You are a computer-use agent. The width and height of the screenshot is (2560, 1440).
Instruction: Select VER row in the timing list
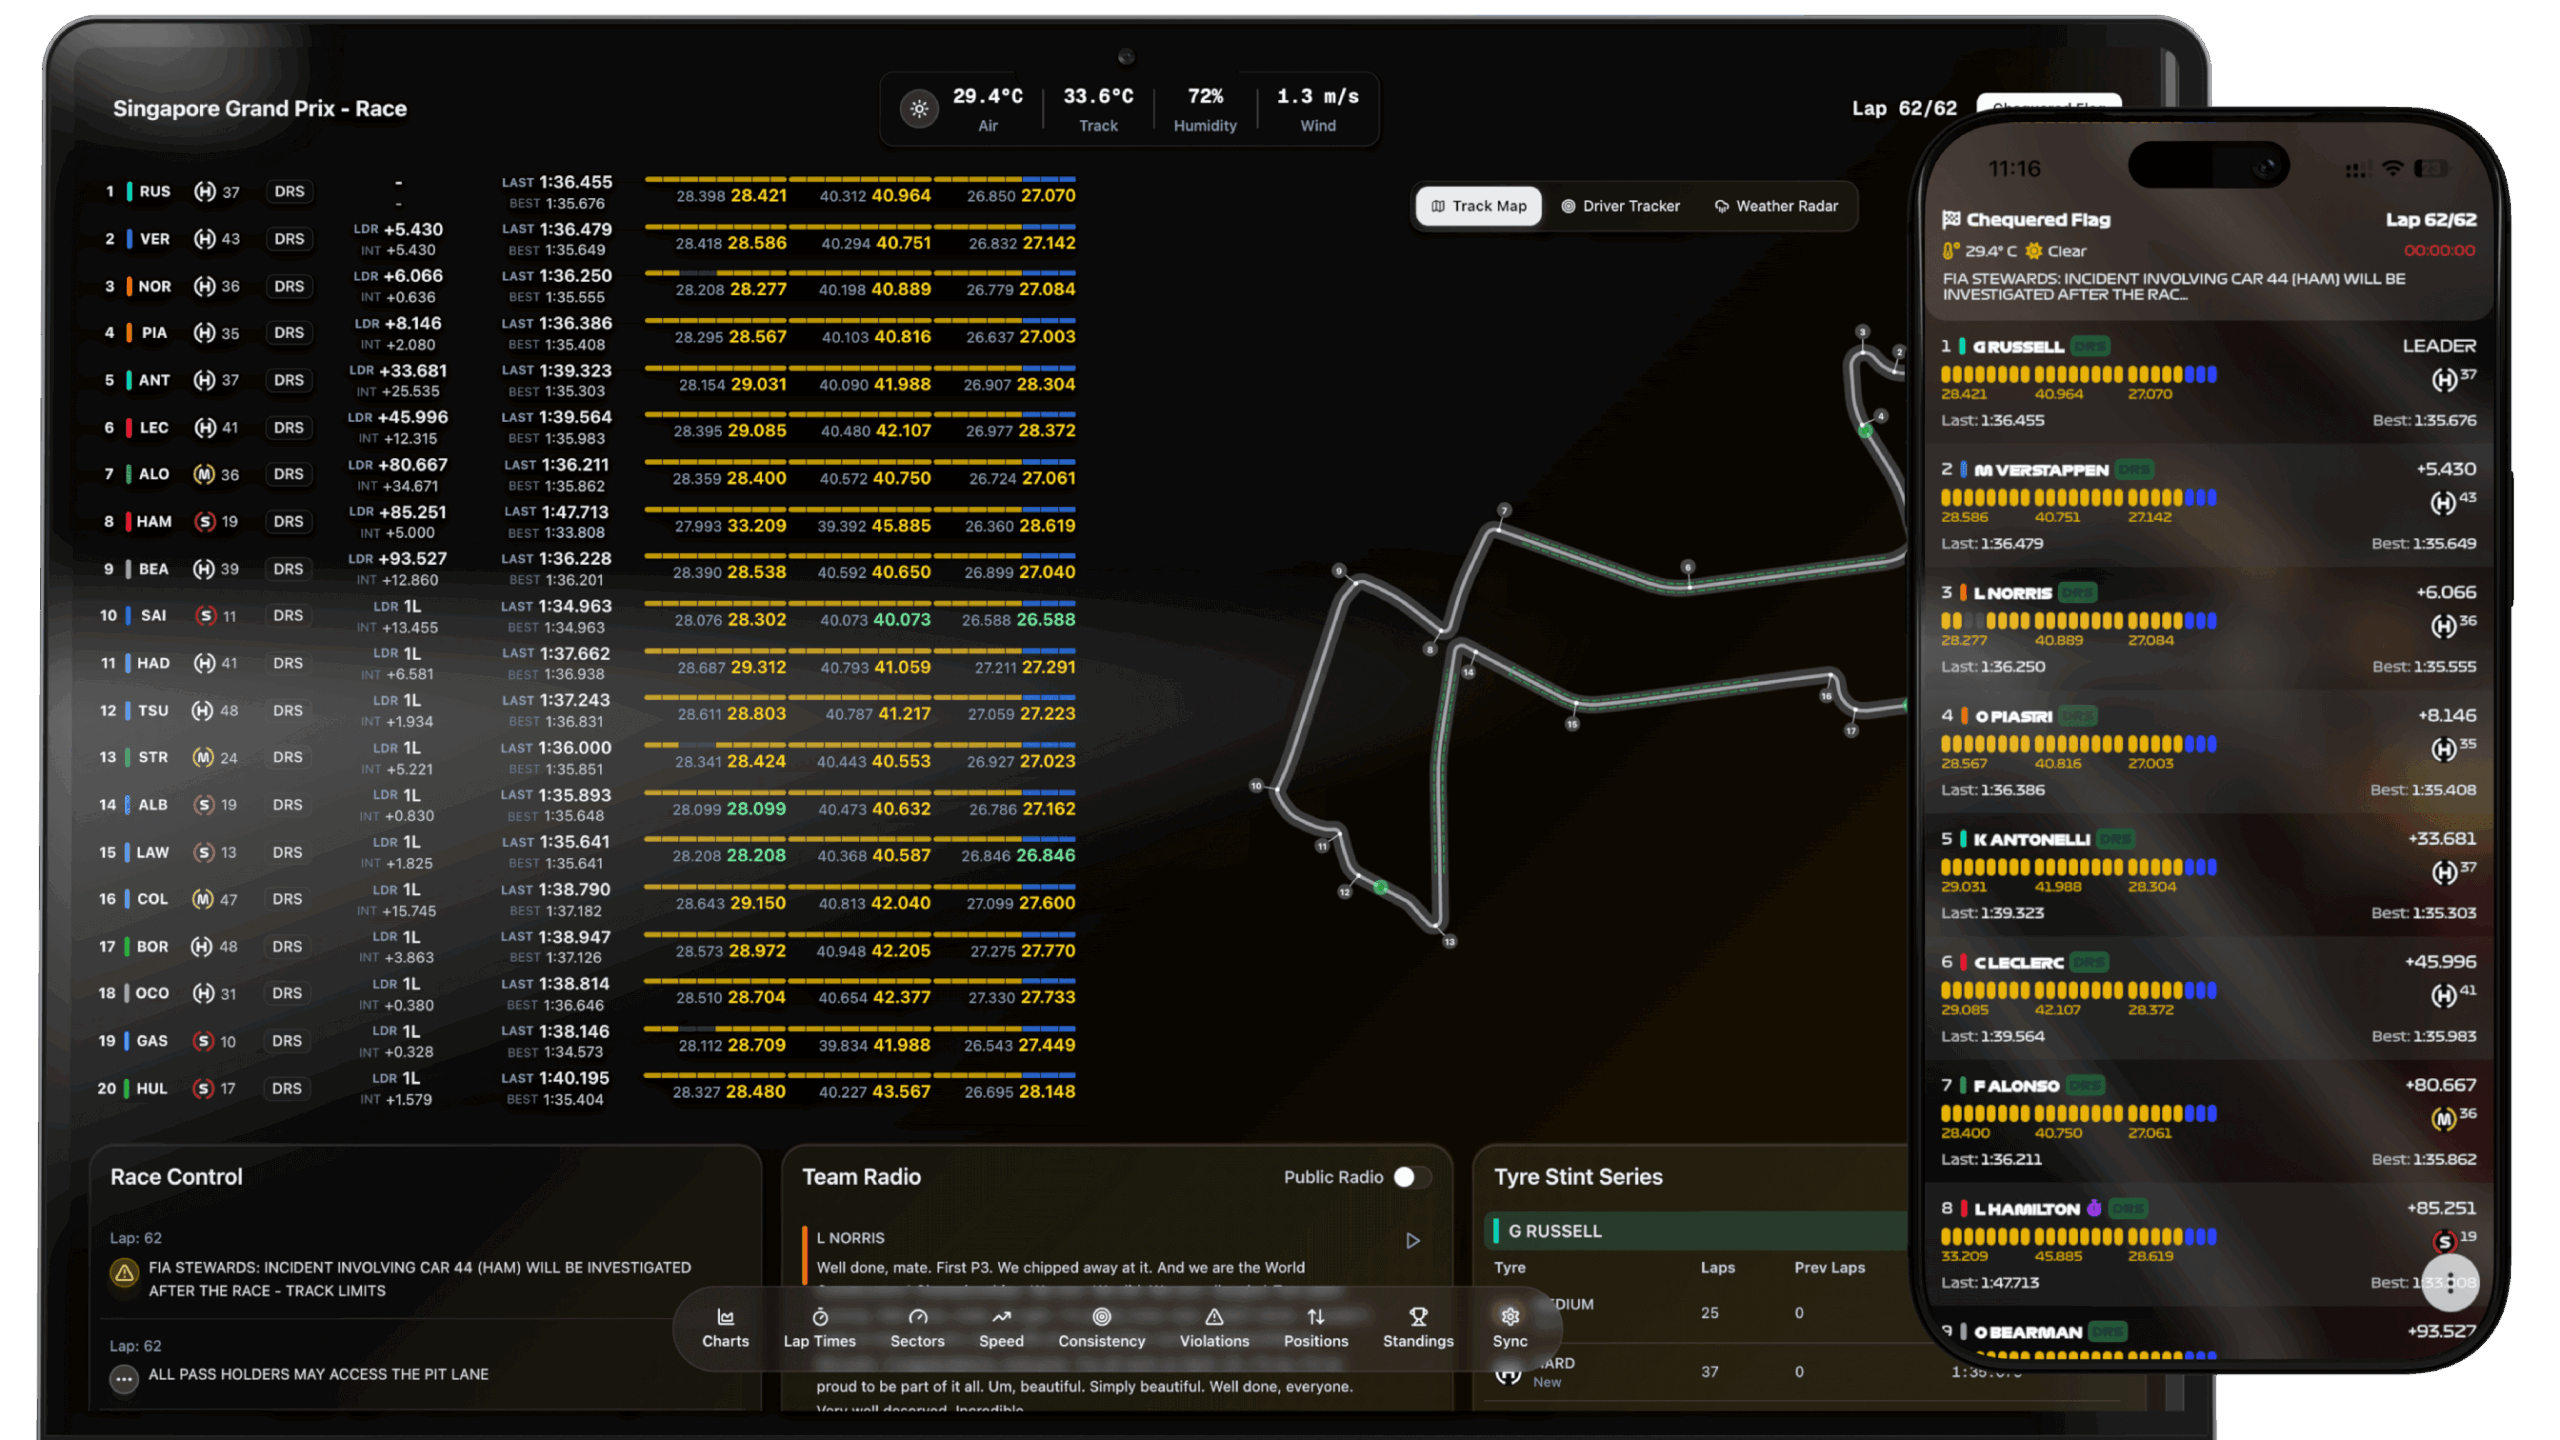tap(154, 239)
